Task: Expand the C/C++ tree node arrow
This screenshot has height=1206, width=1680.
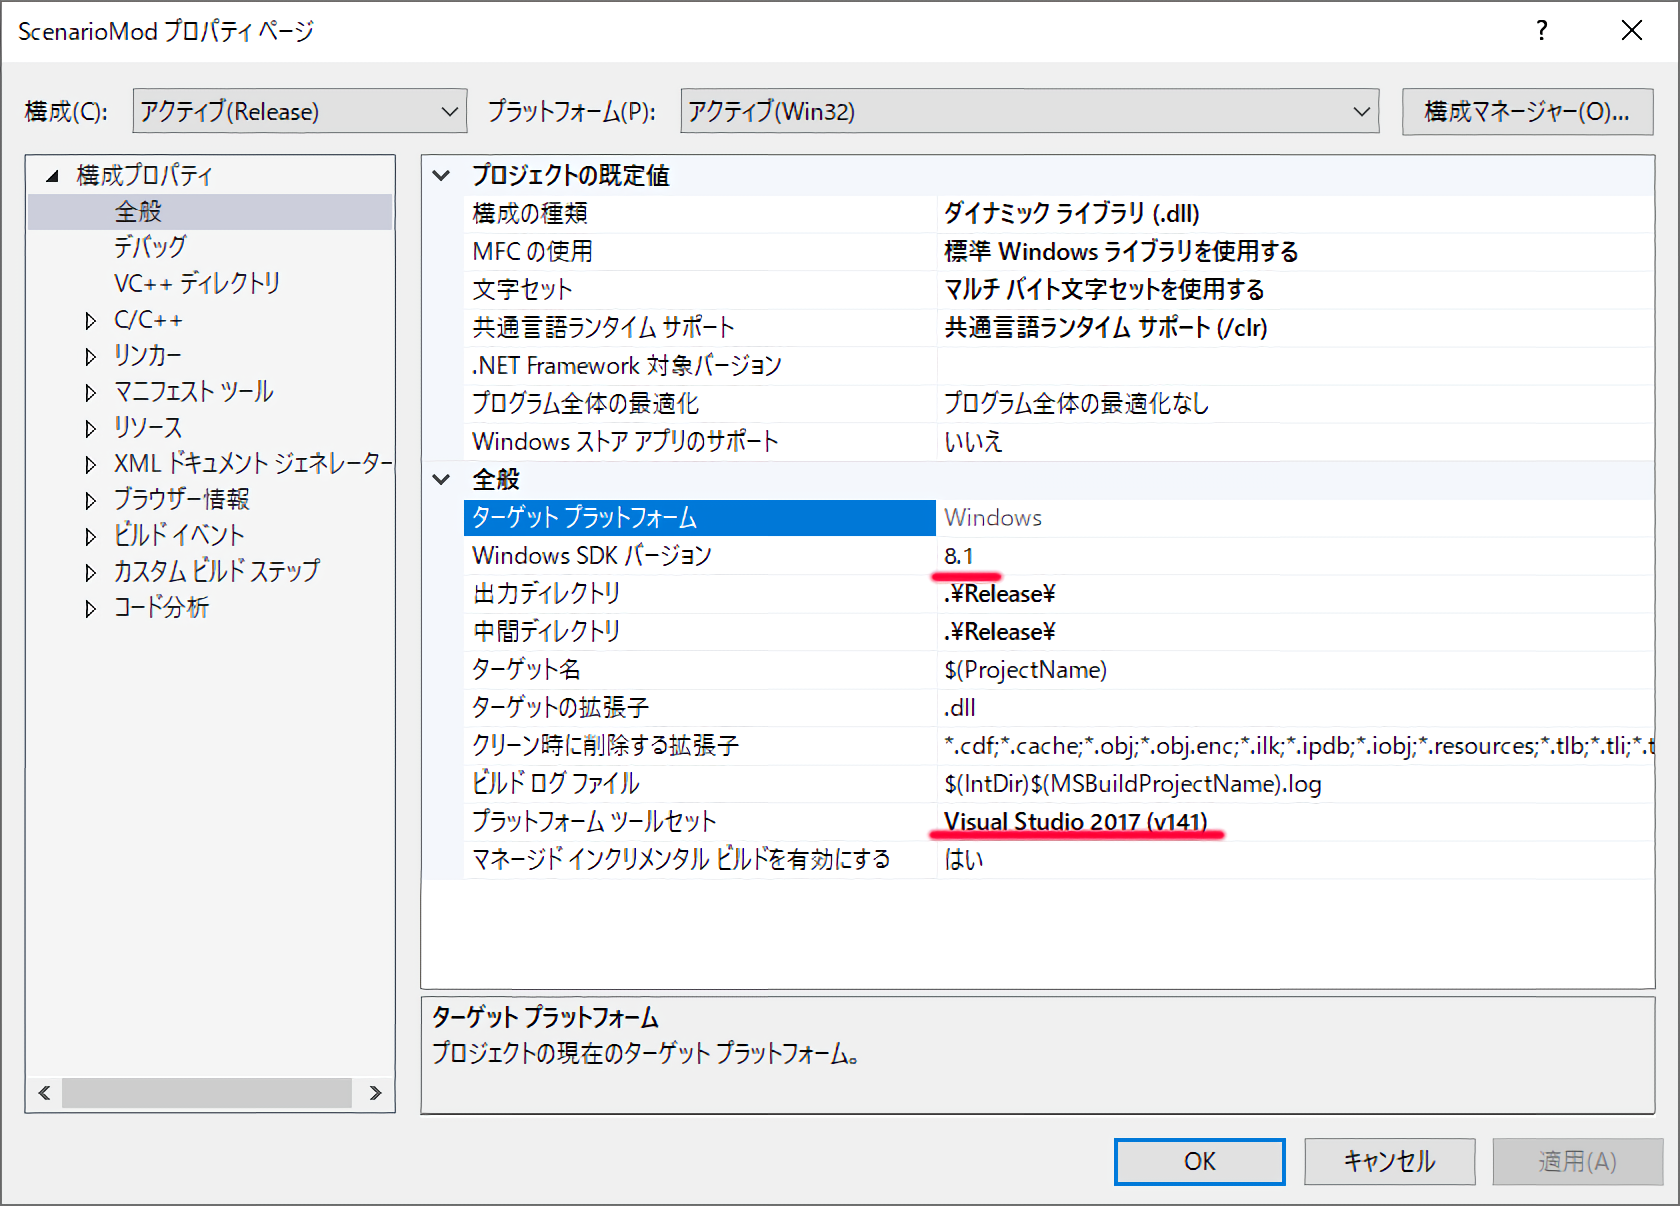Action: coord(91,321)
